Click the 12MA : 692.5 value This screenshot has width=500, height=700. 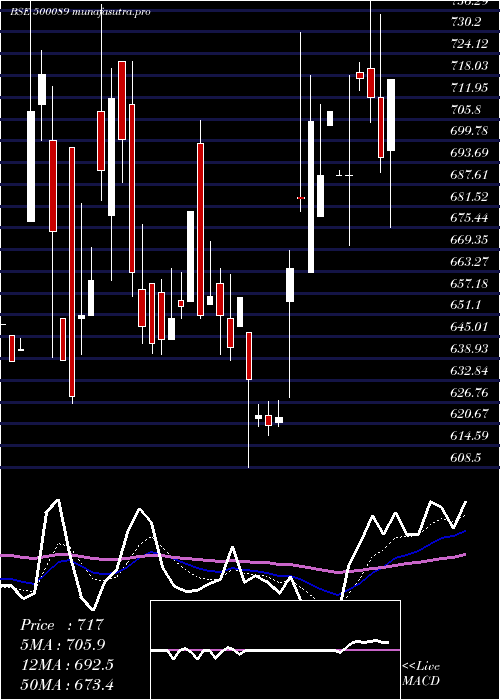67,665
